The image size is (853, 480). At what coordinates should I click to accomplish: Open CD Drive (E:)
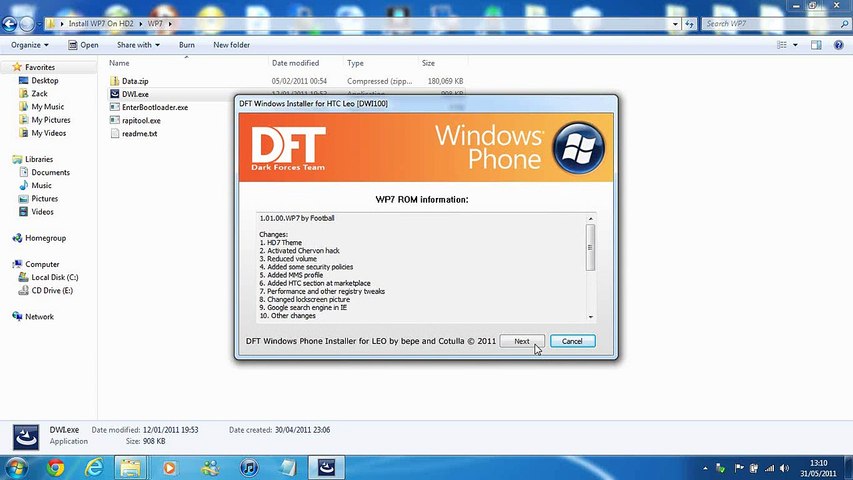(52, 291)
